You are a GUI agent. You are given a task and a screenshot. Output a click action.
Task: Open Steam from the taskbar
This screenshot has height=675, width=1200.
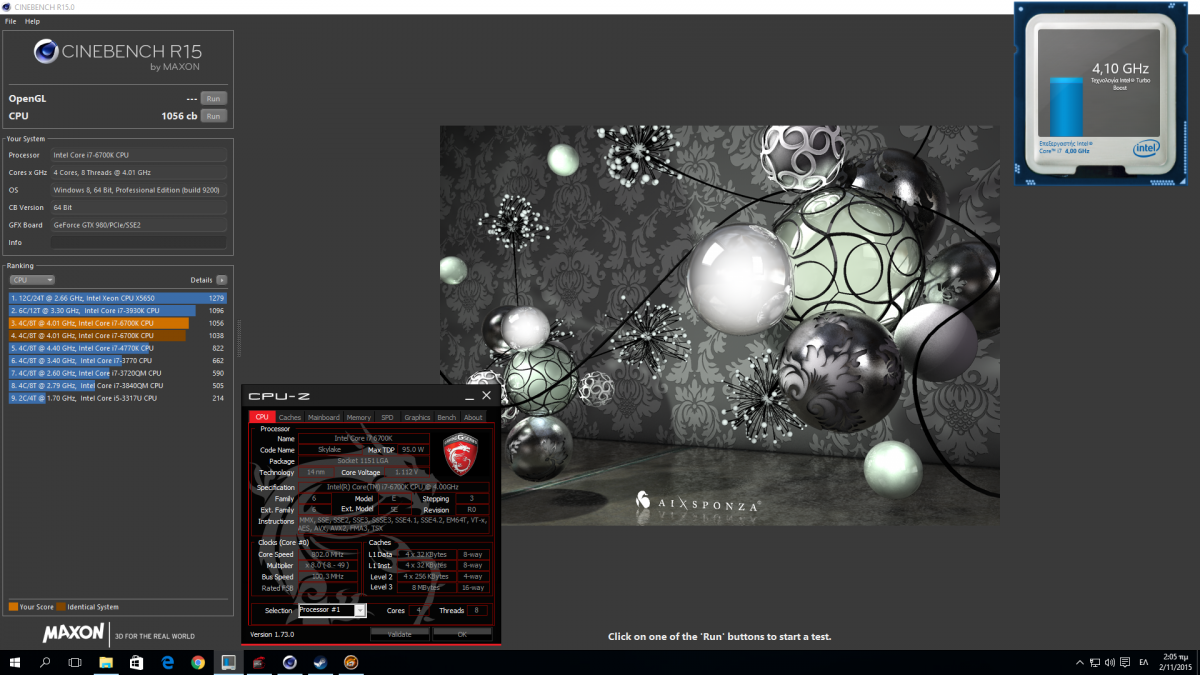tap(320, 662)
